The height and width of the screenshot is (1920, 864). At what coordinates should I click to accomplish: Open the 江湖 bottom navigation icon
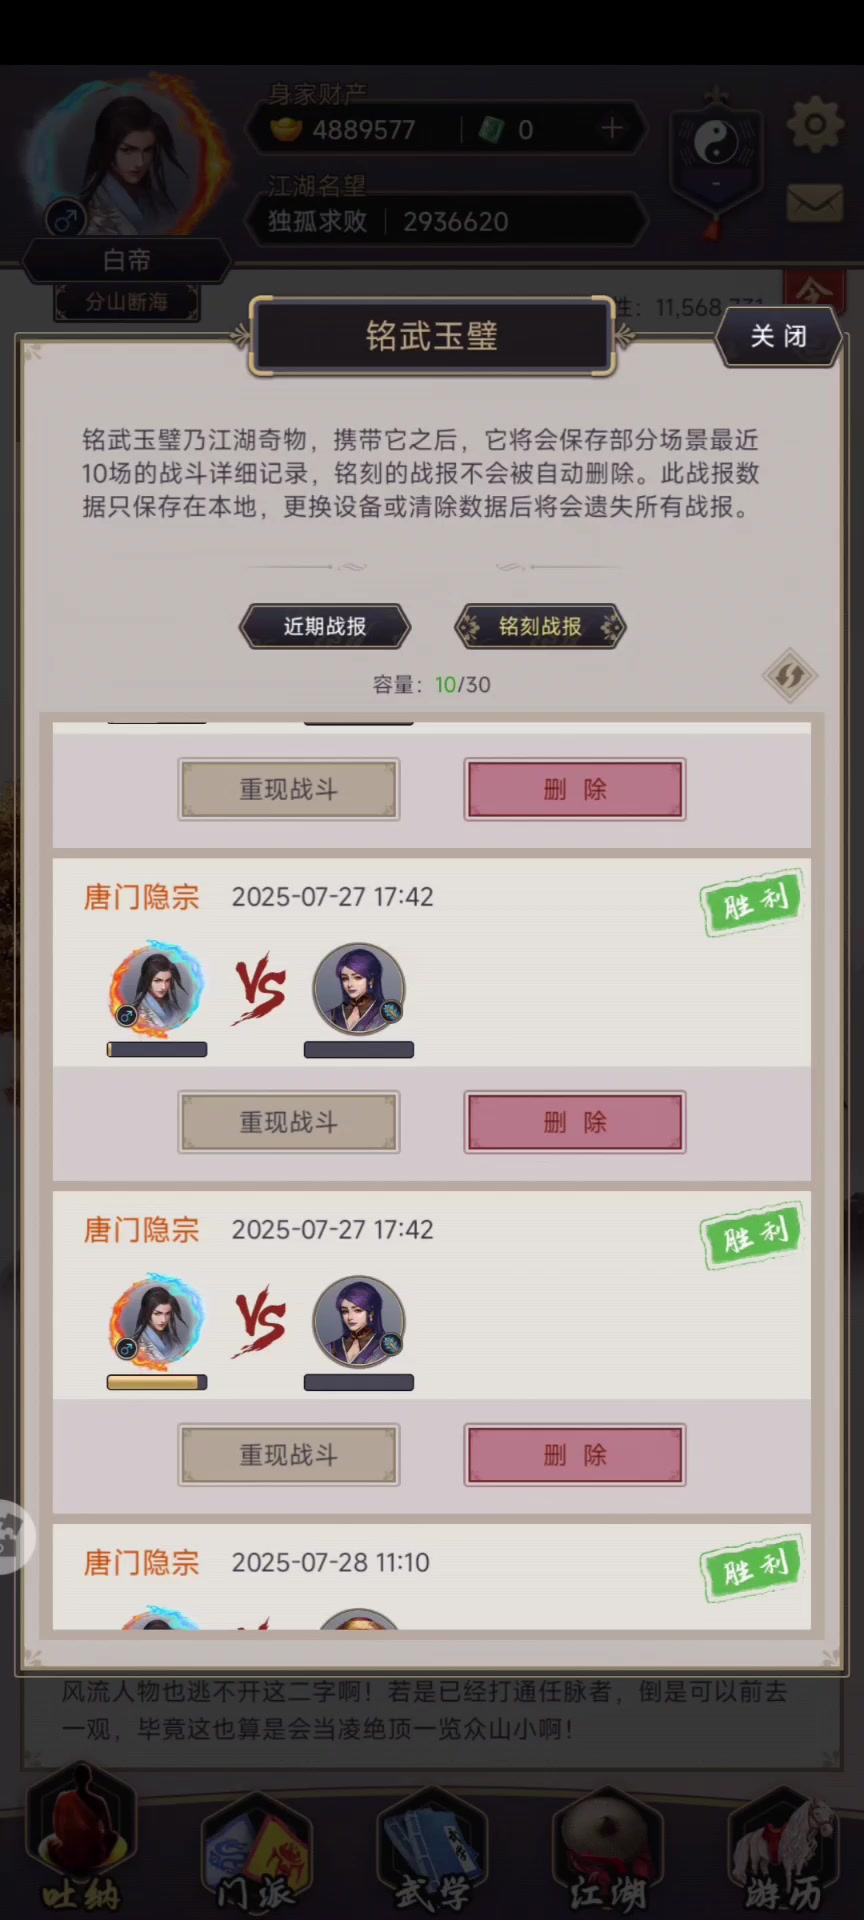coord(607,1848)
